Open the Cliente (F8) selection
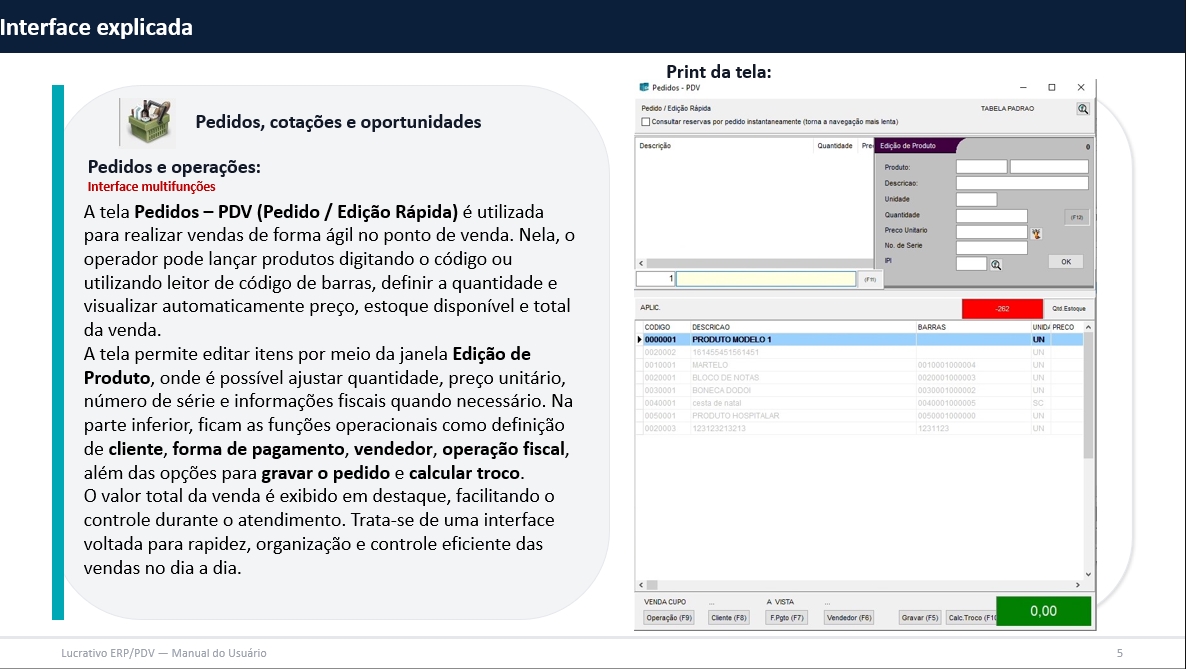Image resolution: width=1186 pixels, height=669 pixels. (728, 618)
